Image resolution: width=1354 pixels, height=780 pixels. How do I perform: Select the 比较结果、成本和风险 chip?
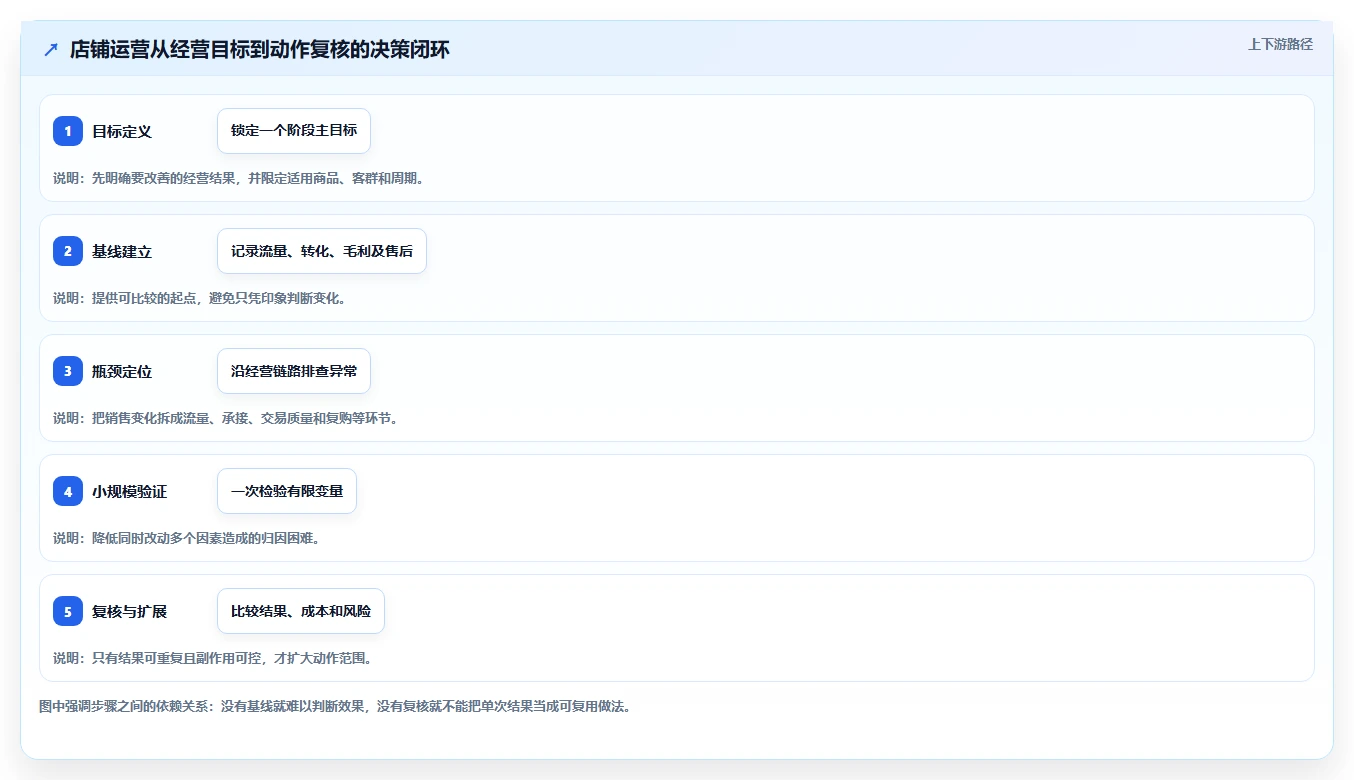point(301,611)
